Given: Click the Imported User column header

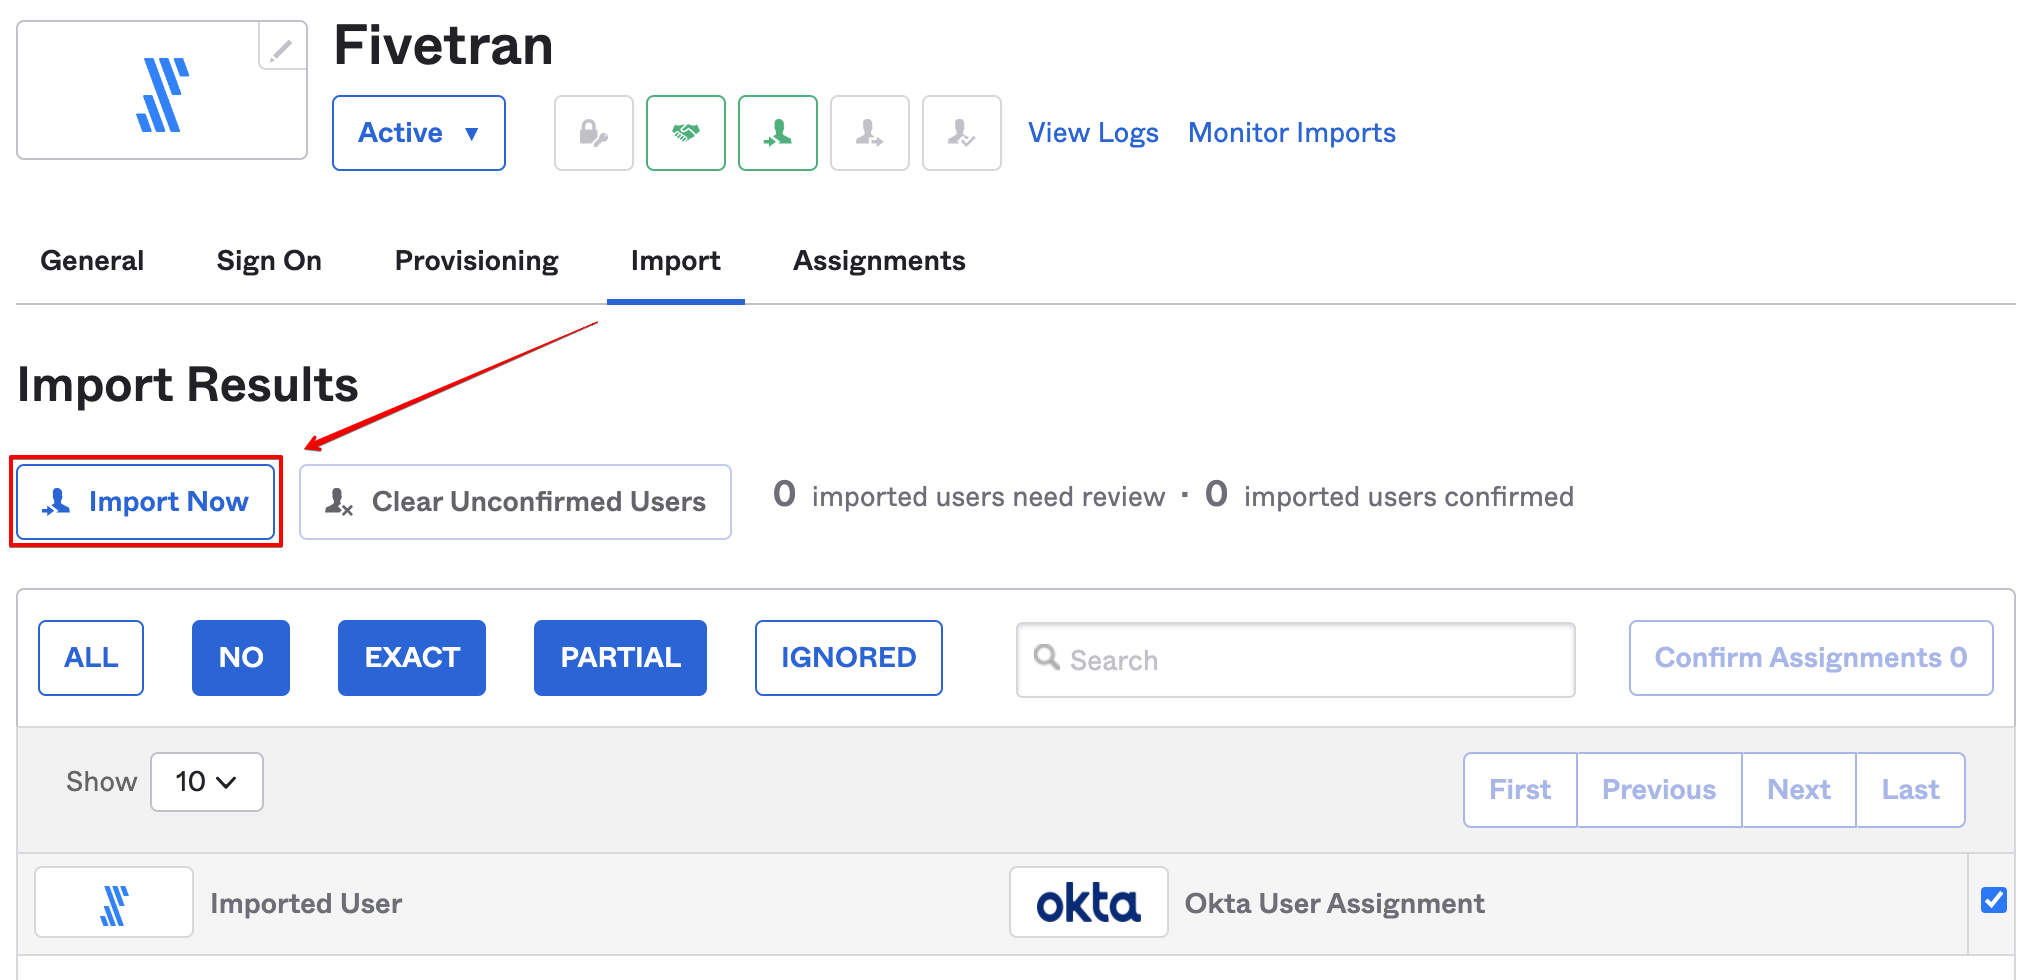Looking at the screenshot, I should pos(306,904).
